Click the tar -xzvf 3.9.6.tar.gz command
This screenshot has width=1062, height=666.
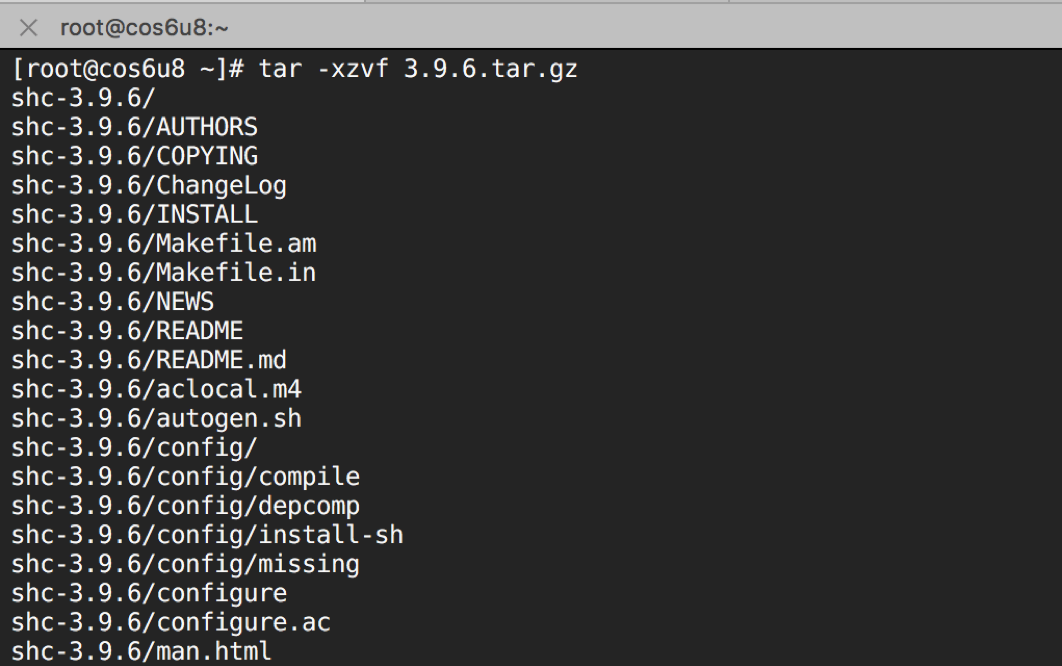(x=418, y=69)
